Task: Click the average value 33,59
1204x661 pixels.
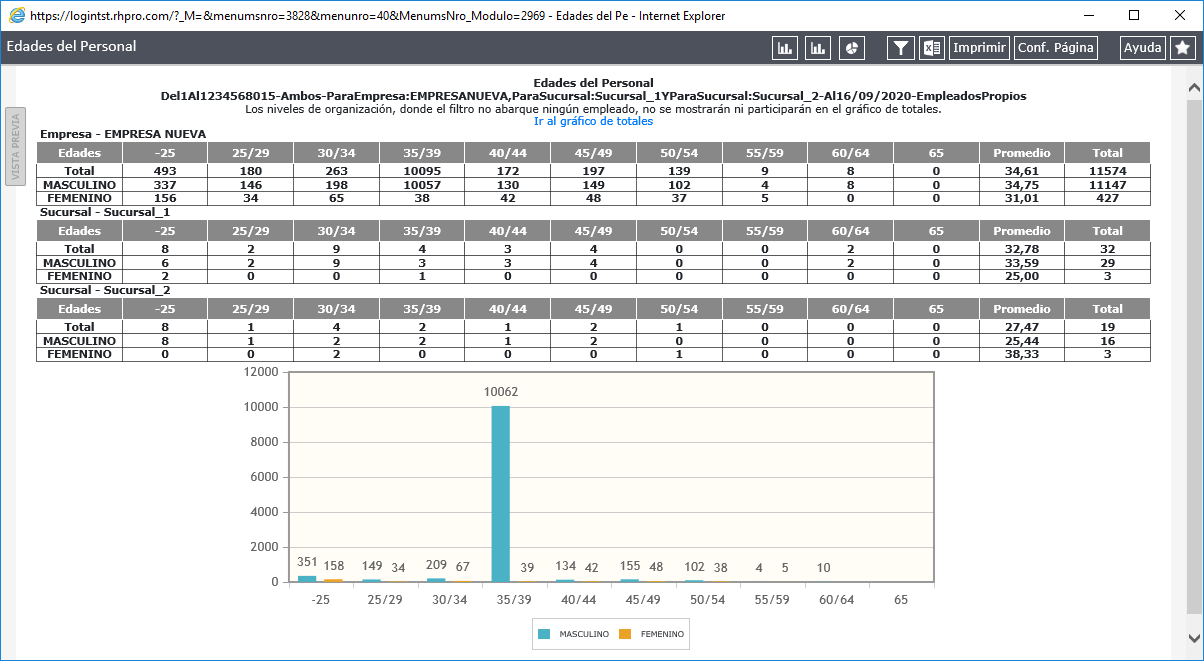Action: 1022,263
